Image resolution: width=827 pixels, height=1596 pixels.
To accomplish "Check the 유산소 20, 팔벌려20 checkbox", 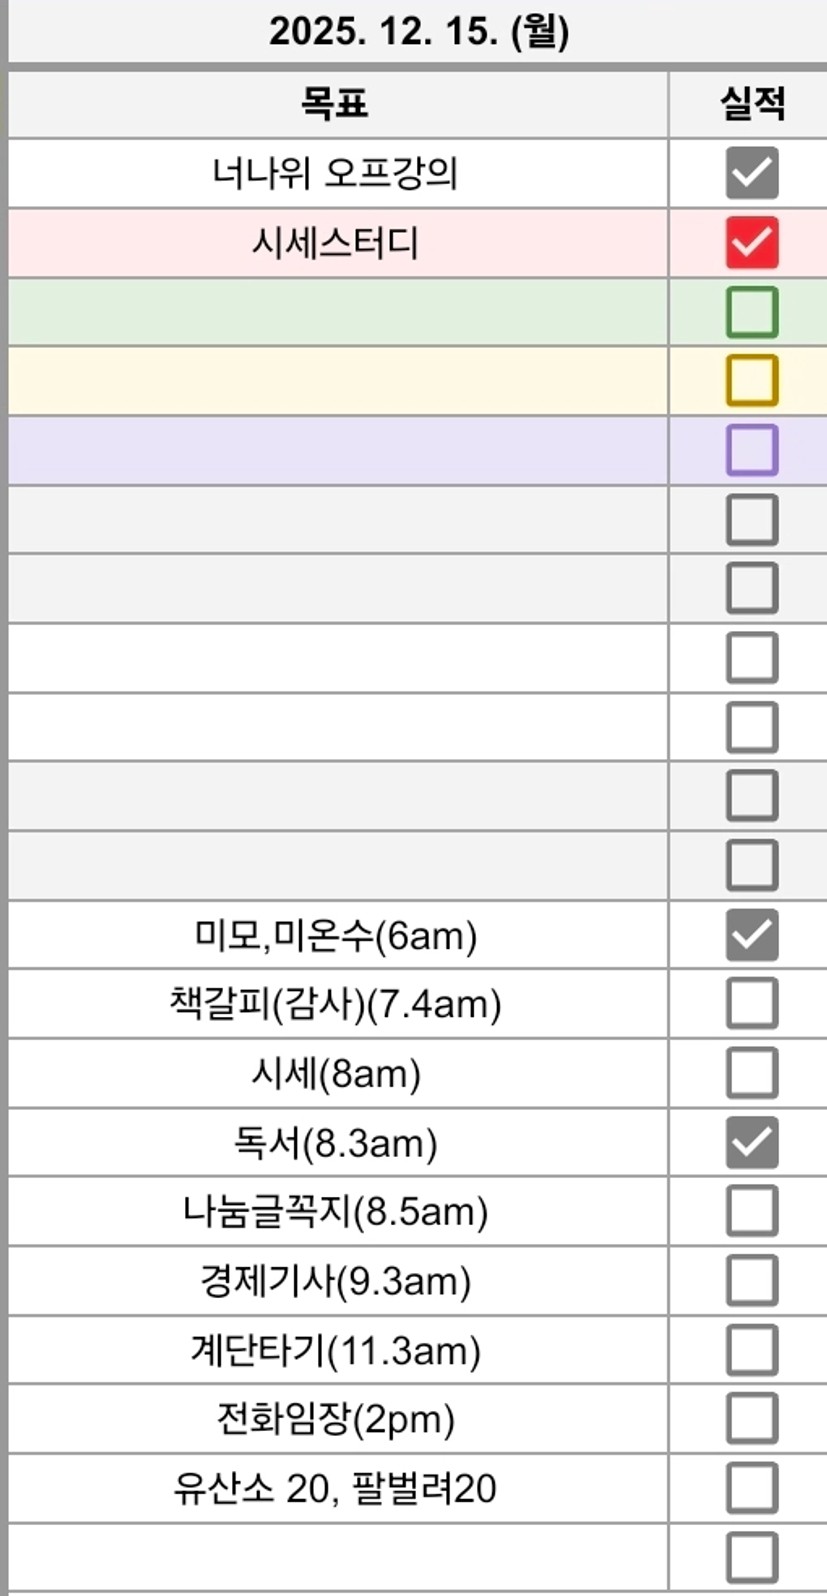I will 751,1489.
